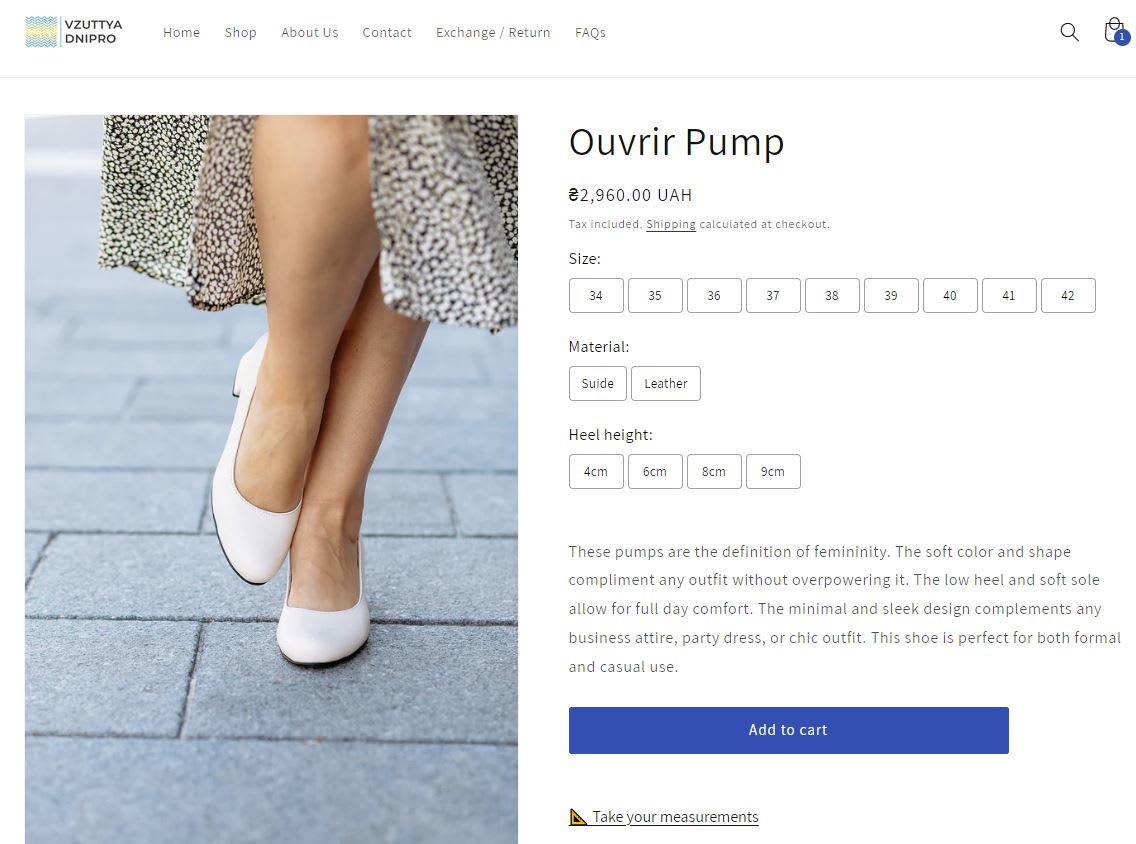The width and height of the screenshot is (1136, 844).
Task: Open the Shop menu item
Action: [x=241, y=33]
